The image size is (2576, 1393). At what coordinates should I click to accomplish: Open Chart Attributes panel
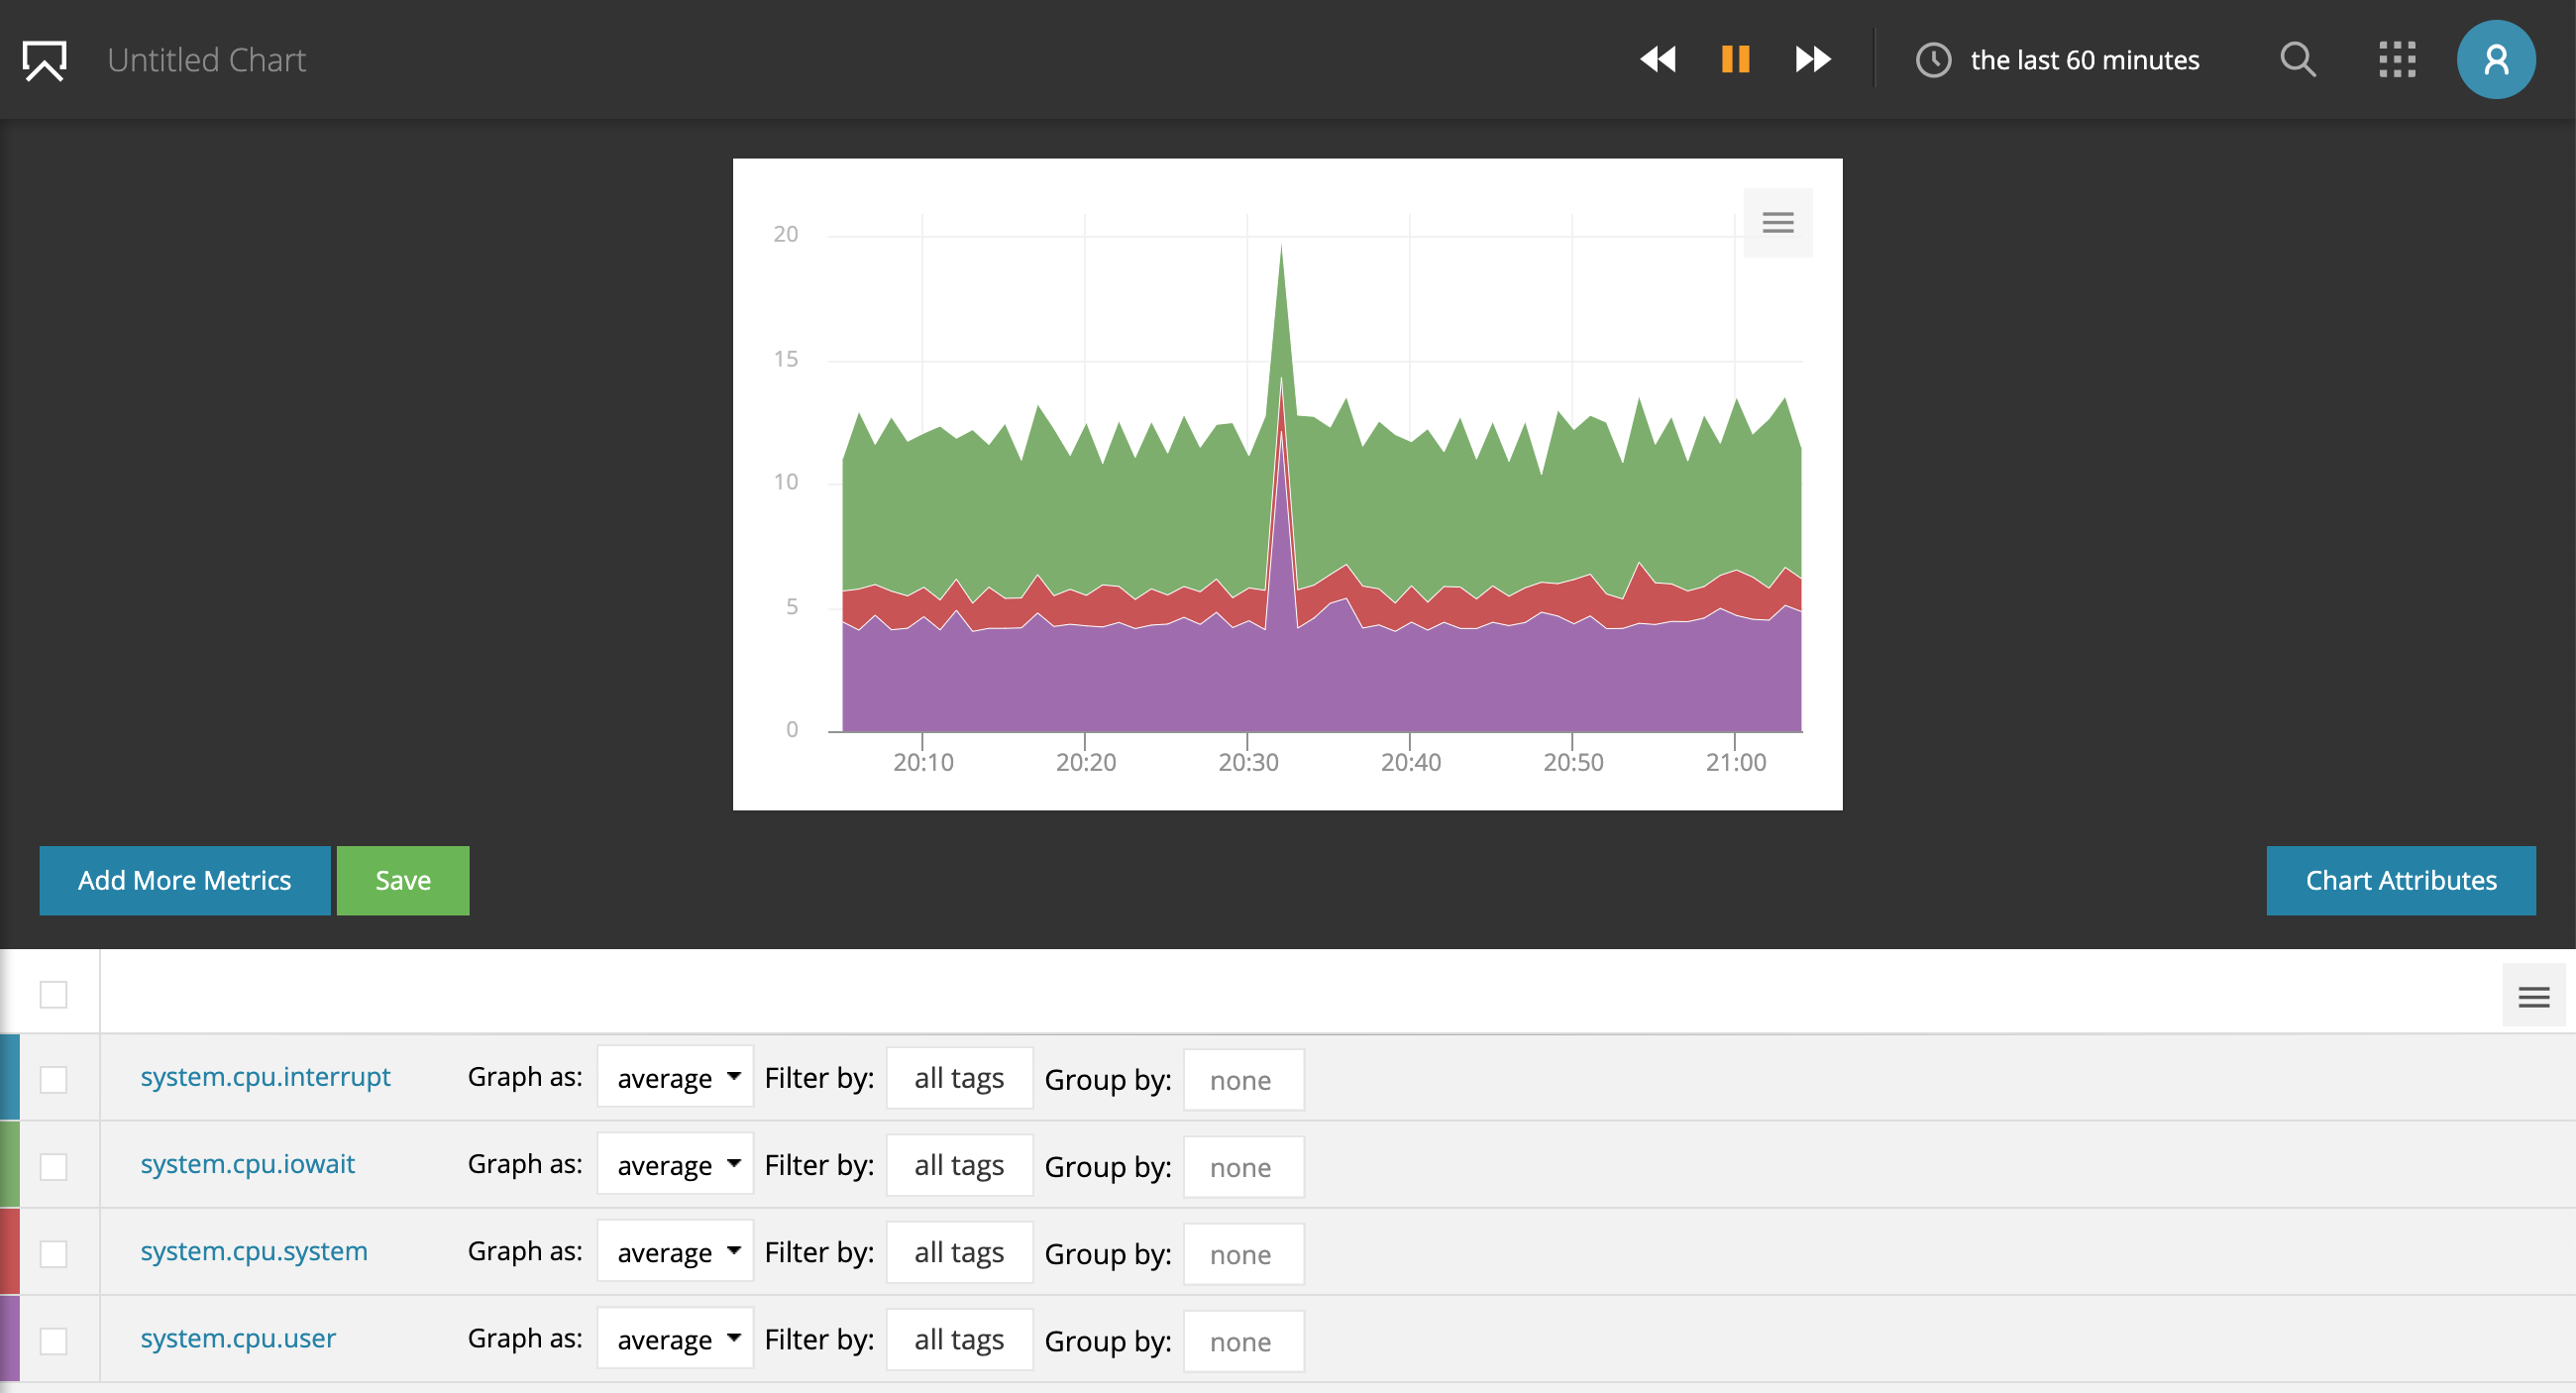2400,880
